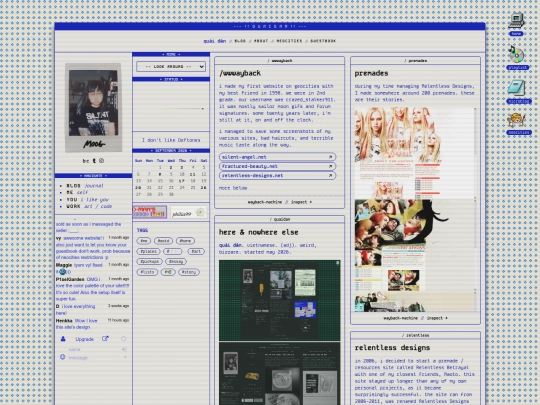Click 'I don't like Deftones' status text
Viewport: 540px width, 405px height.
tap(171, 140)
